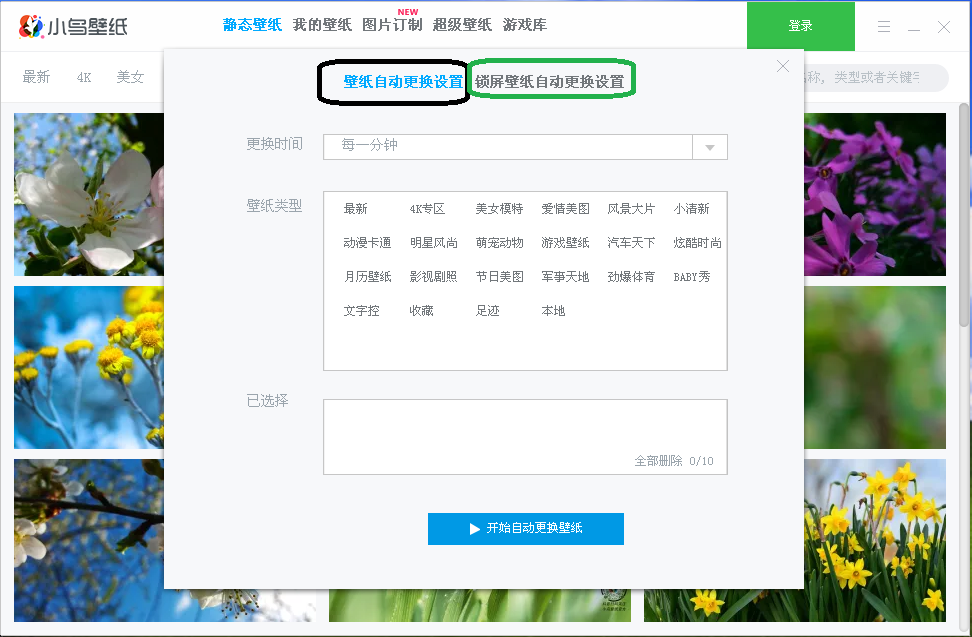Viewport: 972px width, 637px height.
Task: Select 汽车天下 wallpaper type
Action: click(631, 243)
